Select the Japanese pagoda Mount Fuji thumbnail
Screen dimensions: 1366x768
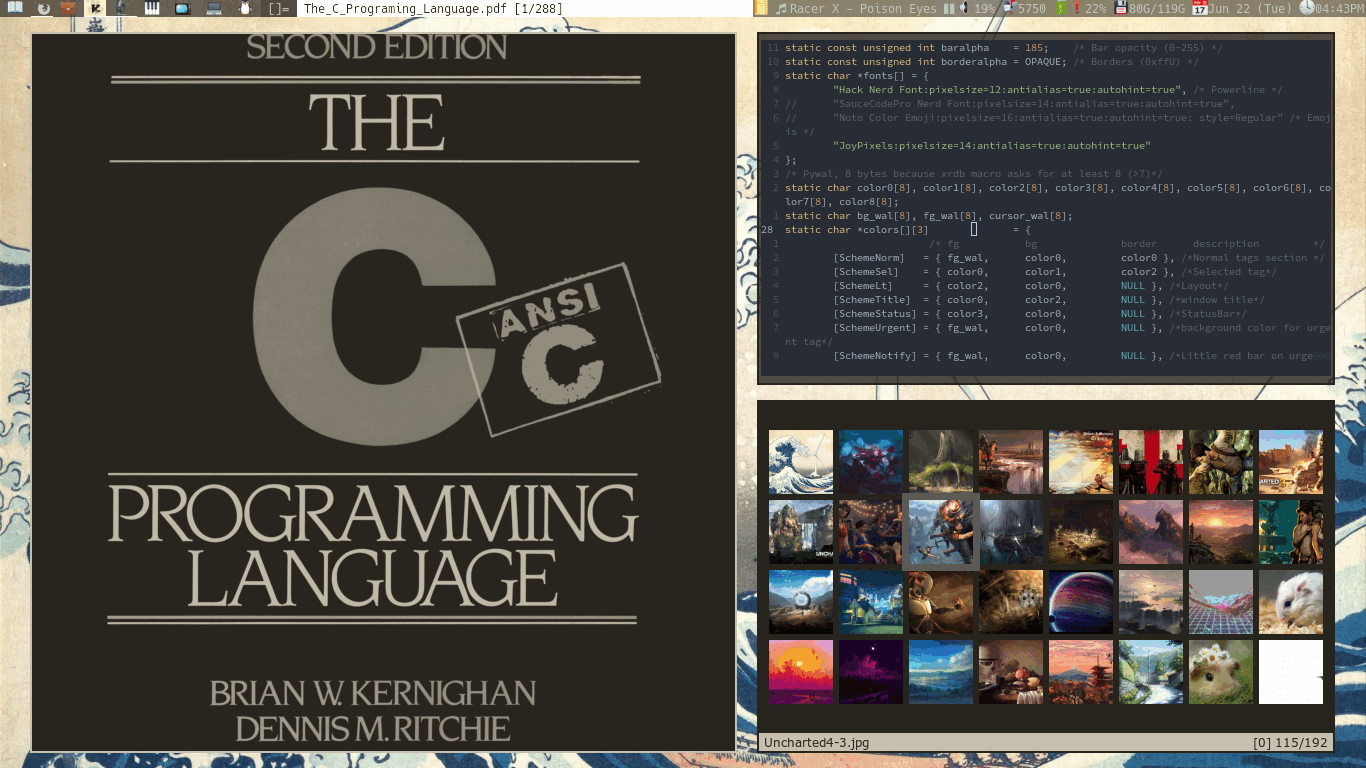(x=1081, y=672)
